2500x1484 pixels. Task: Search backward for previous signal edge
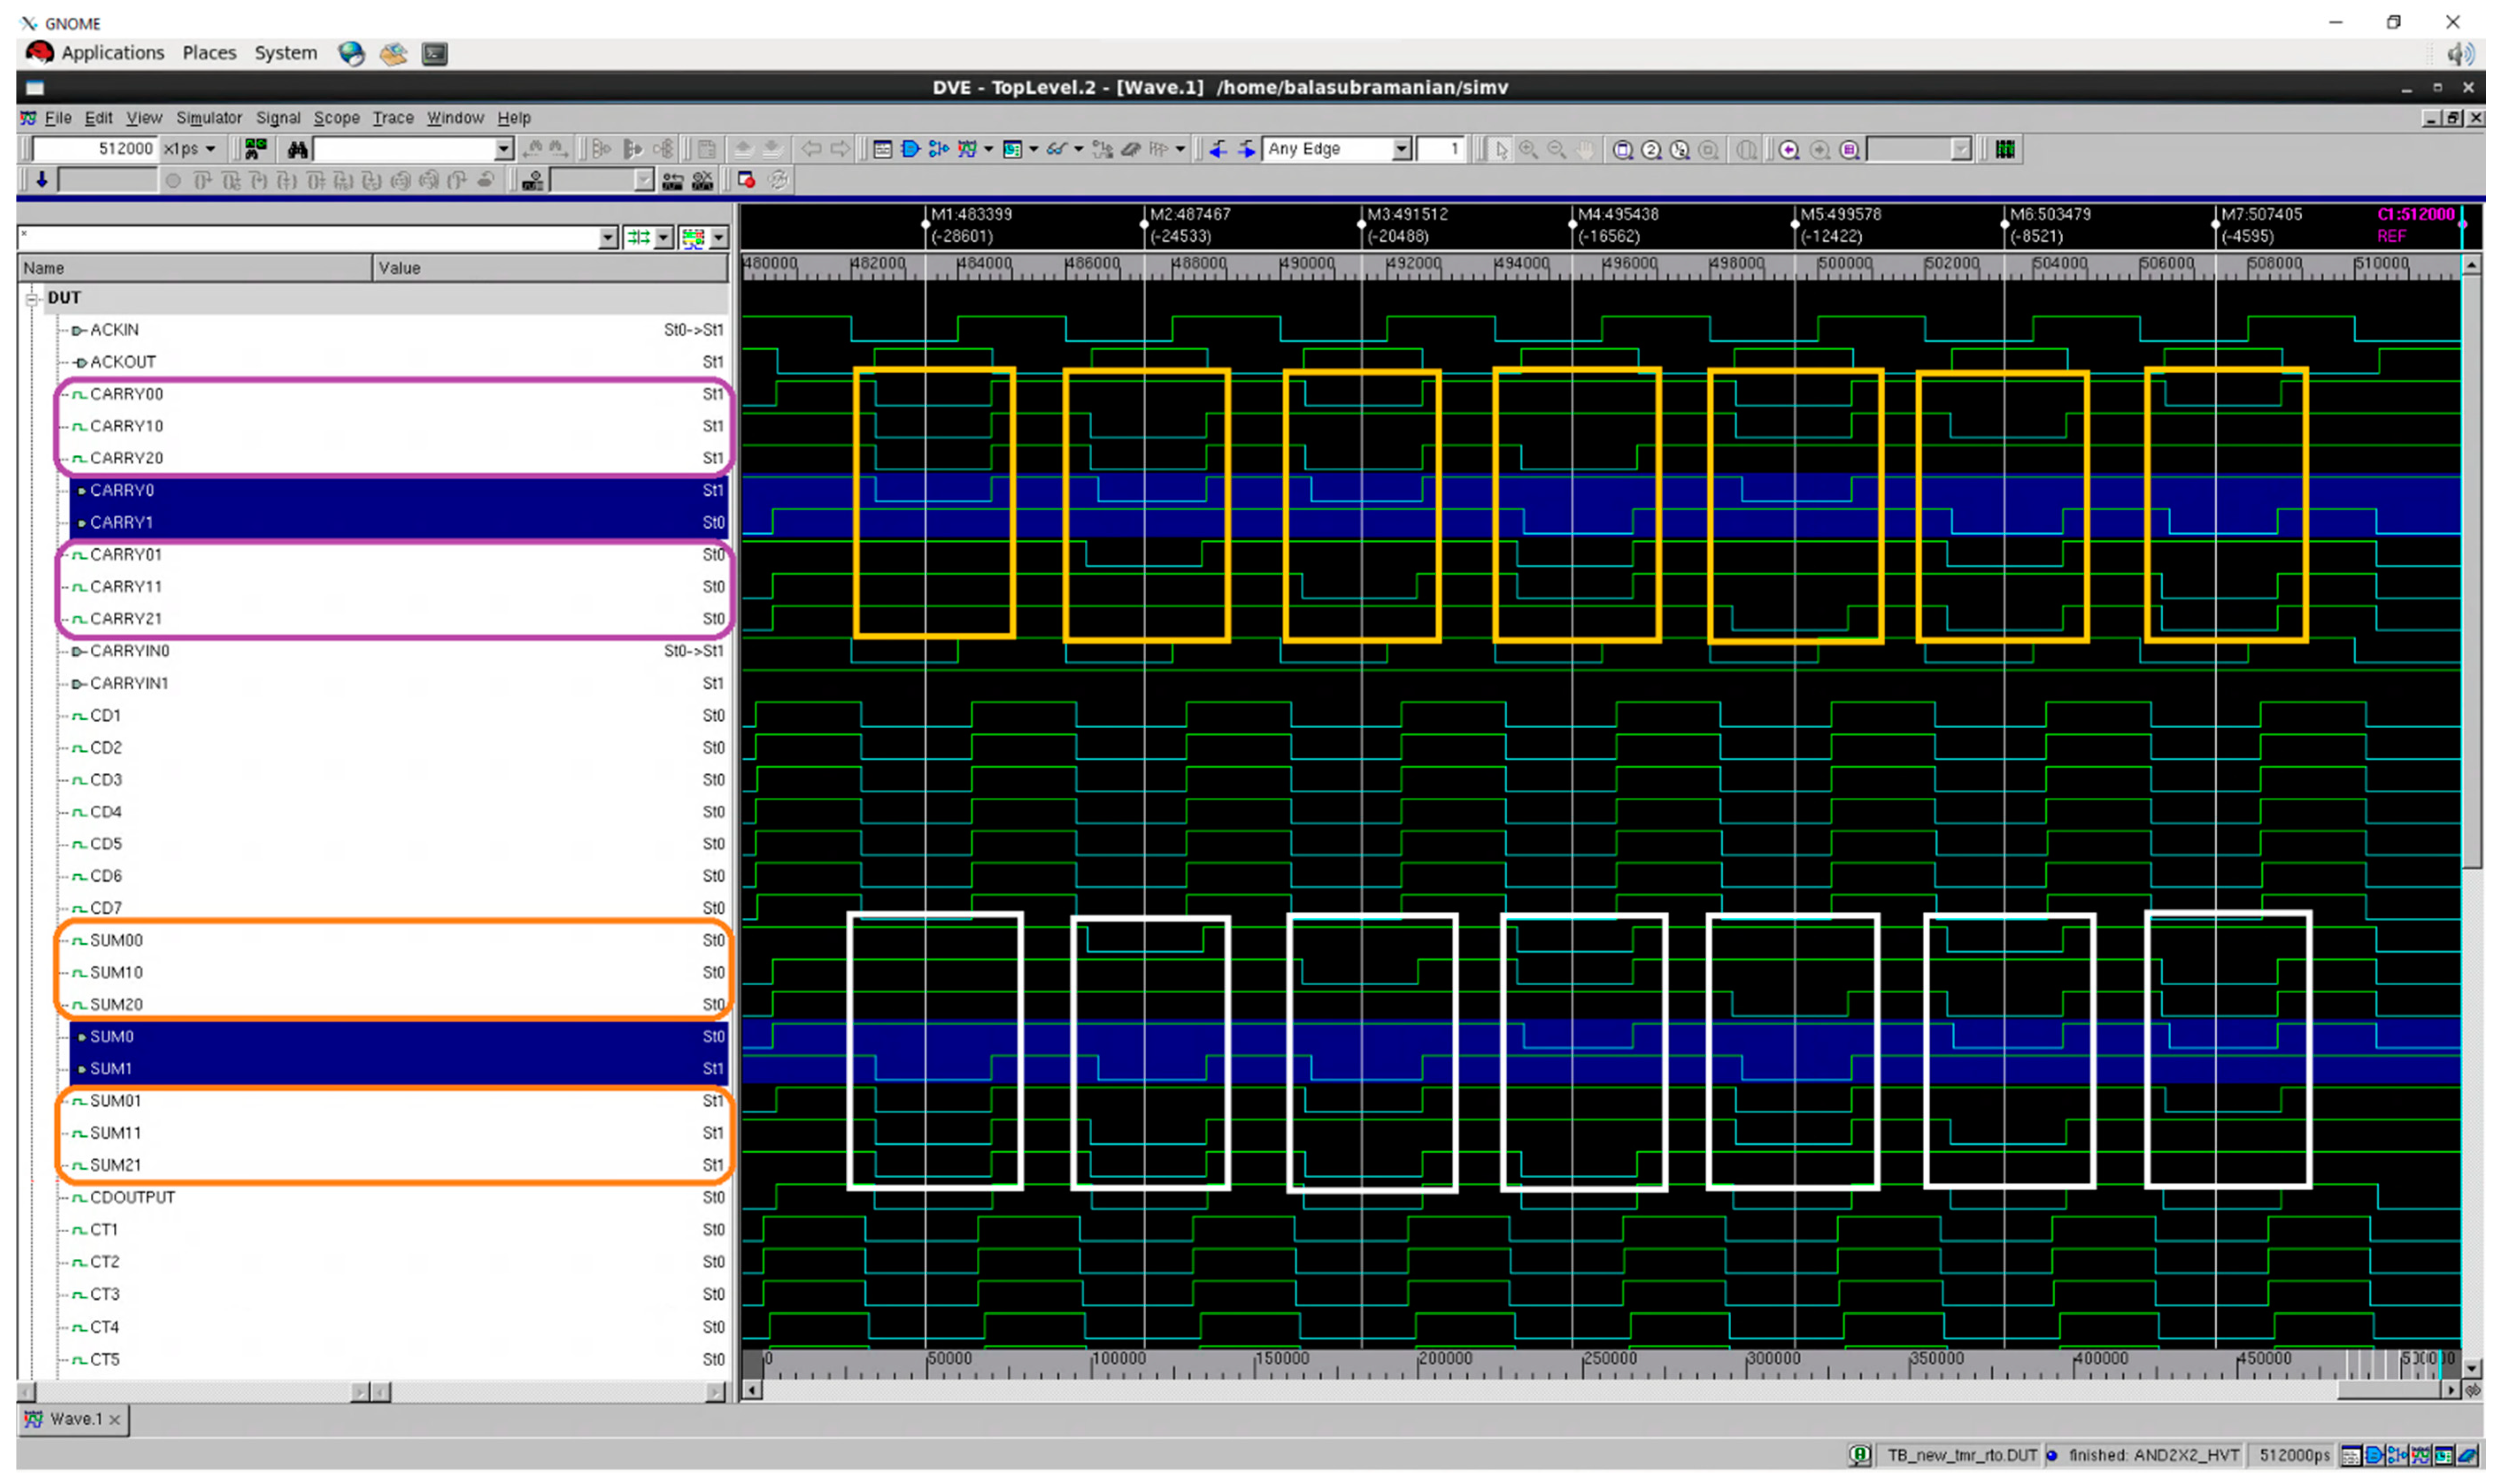pyautogui.click(x=1218, y=150)
